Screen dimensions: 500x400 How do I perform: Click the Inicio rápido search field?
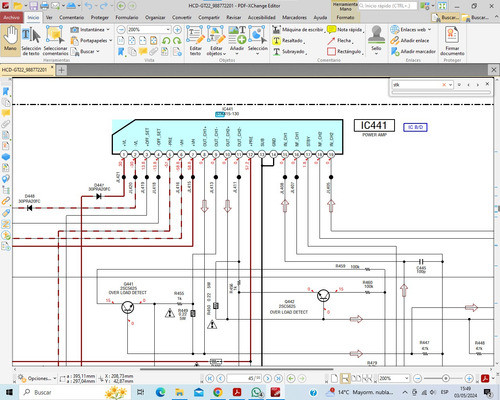[x=388, y=6]
